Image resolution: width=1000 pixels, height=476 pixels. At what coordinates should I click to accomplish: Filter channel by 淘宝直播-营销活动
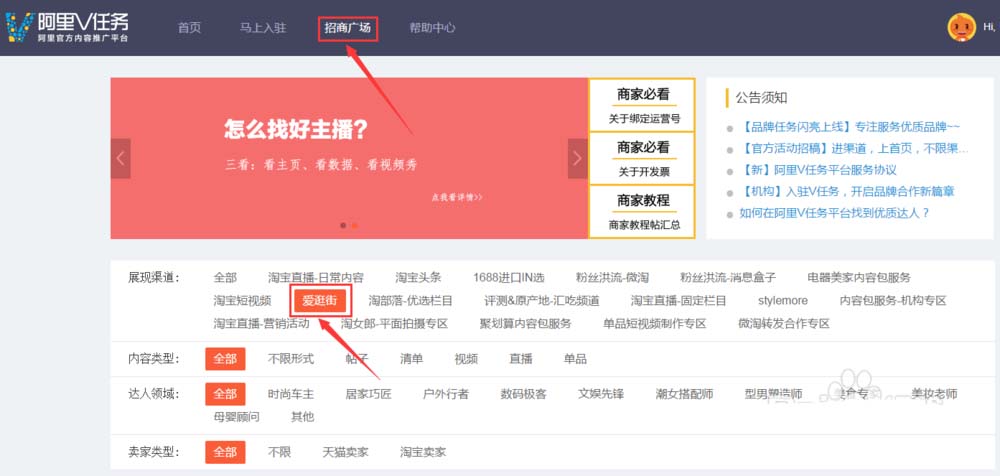(x=261, y=324)
